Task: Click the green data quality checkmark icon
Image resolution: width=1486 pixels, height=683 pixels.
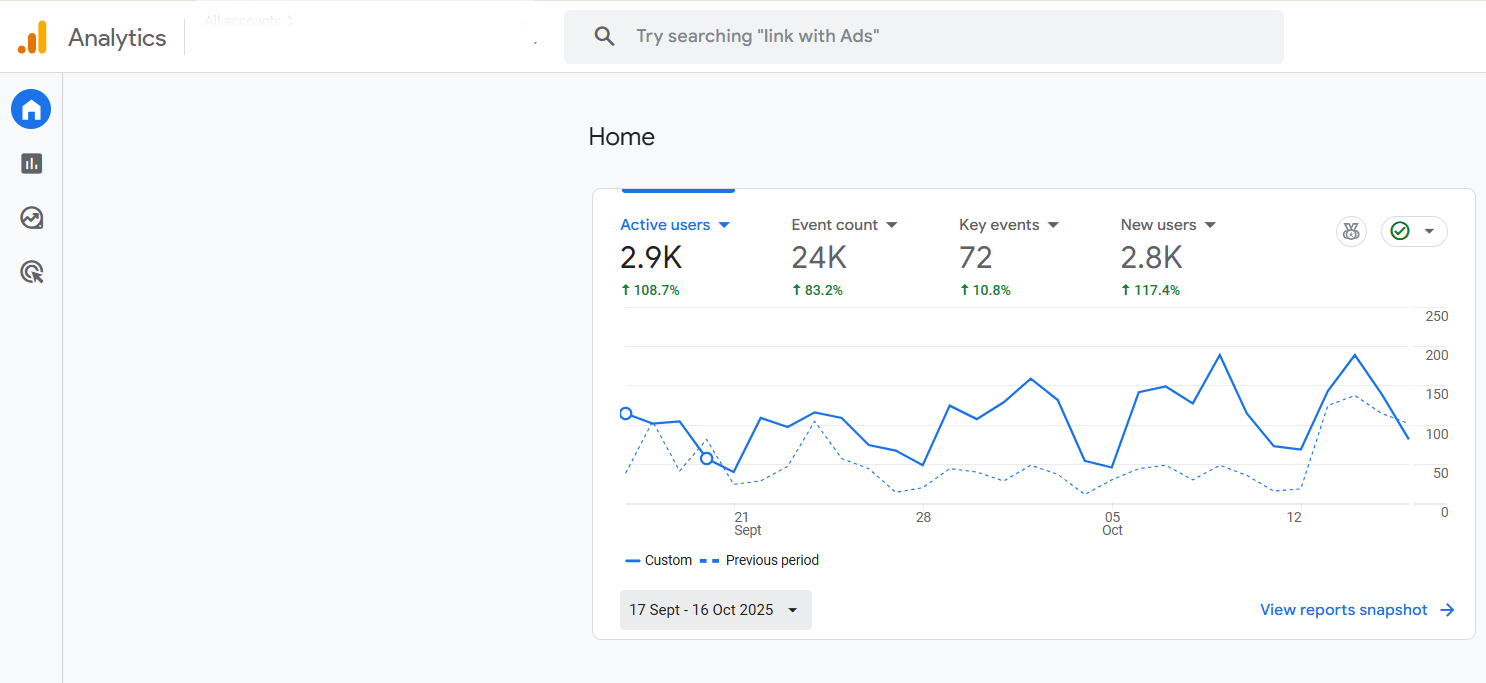Action: coord(1400,231)
